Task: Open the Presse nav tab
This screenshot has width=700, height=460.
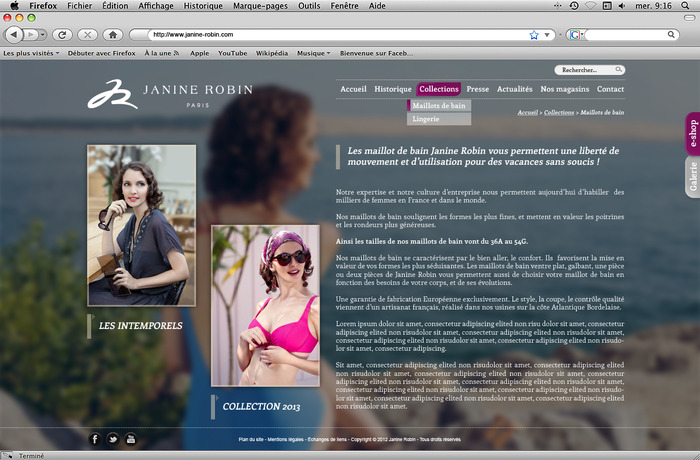Action: coord(478,89)
